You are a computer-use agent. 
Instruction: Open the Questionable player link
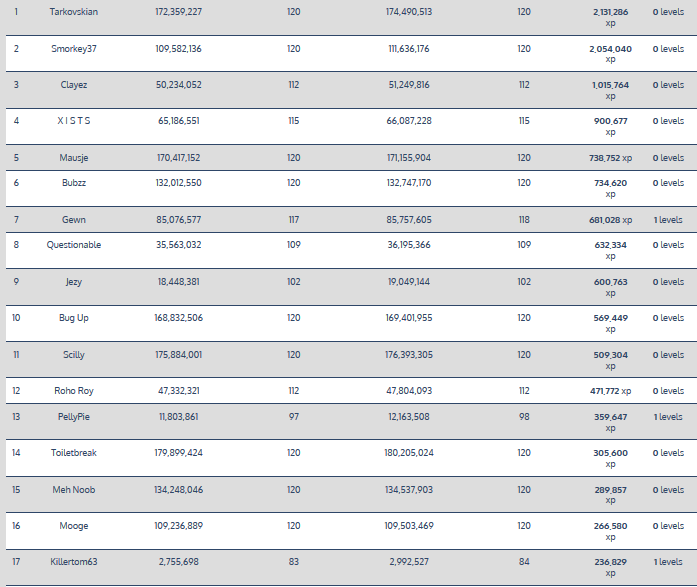click(x=73, y=245)
